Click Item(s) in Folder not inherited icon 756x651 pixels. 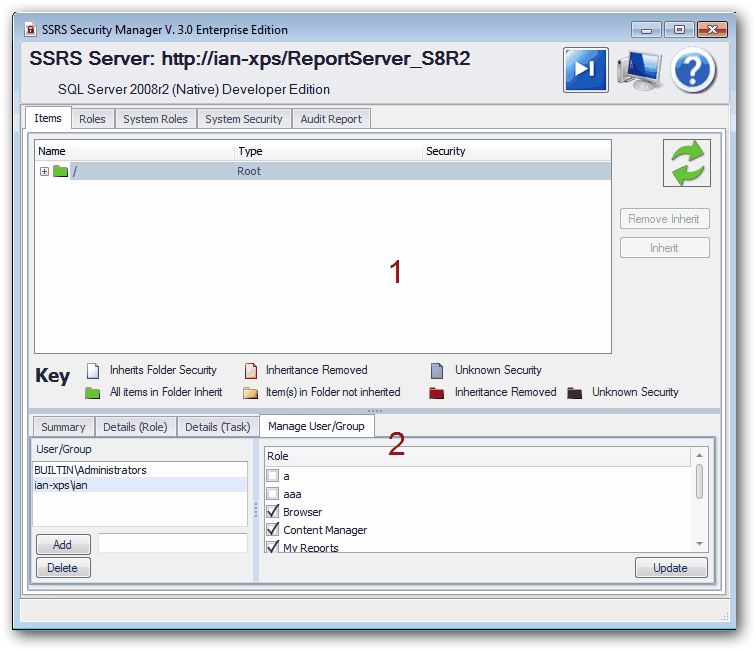pos(250,393)
